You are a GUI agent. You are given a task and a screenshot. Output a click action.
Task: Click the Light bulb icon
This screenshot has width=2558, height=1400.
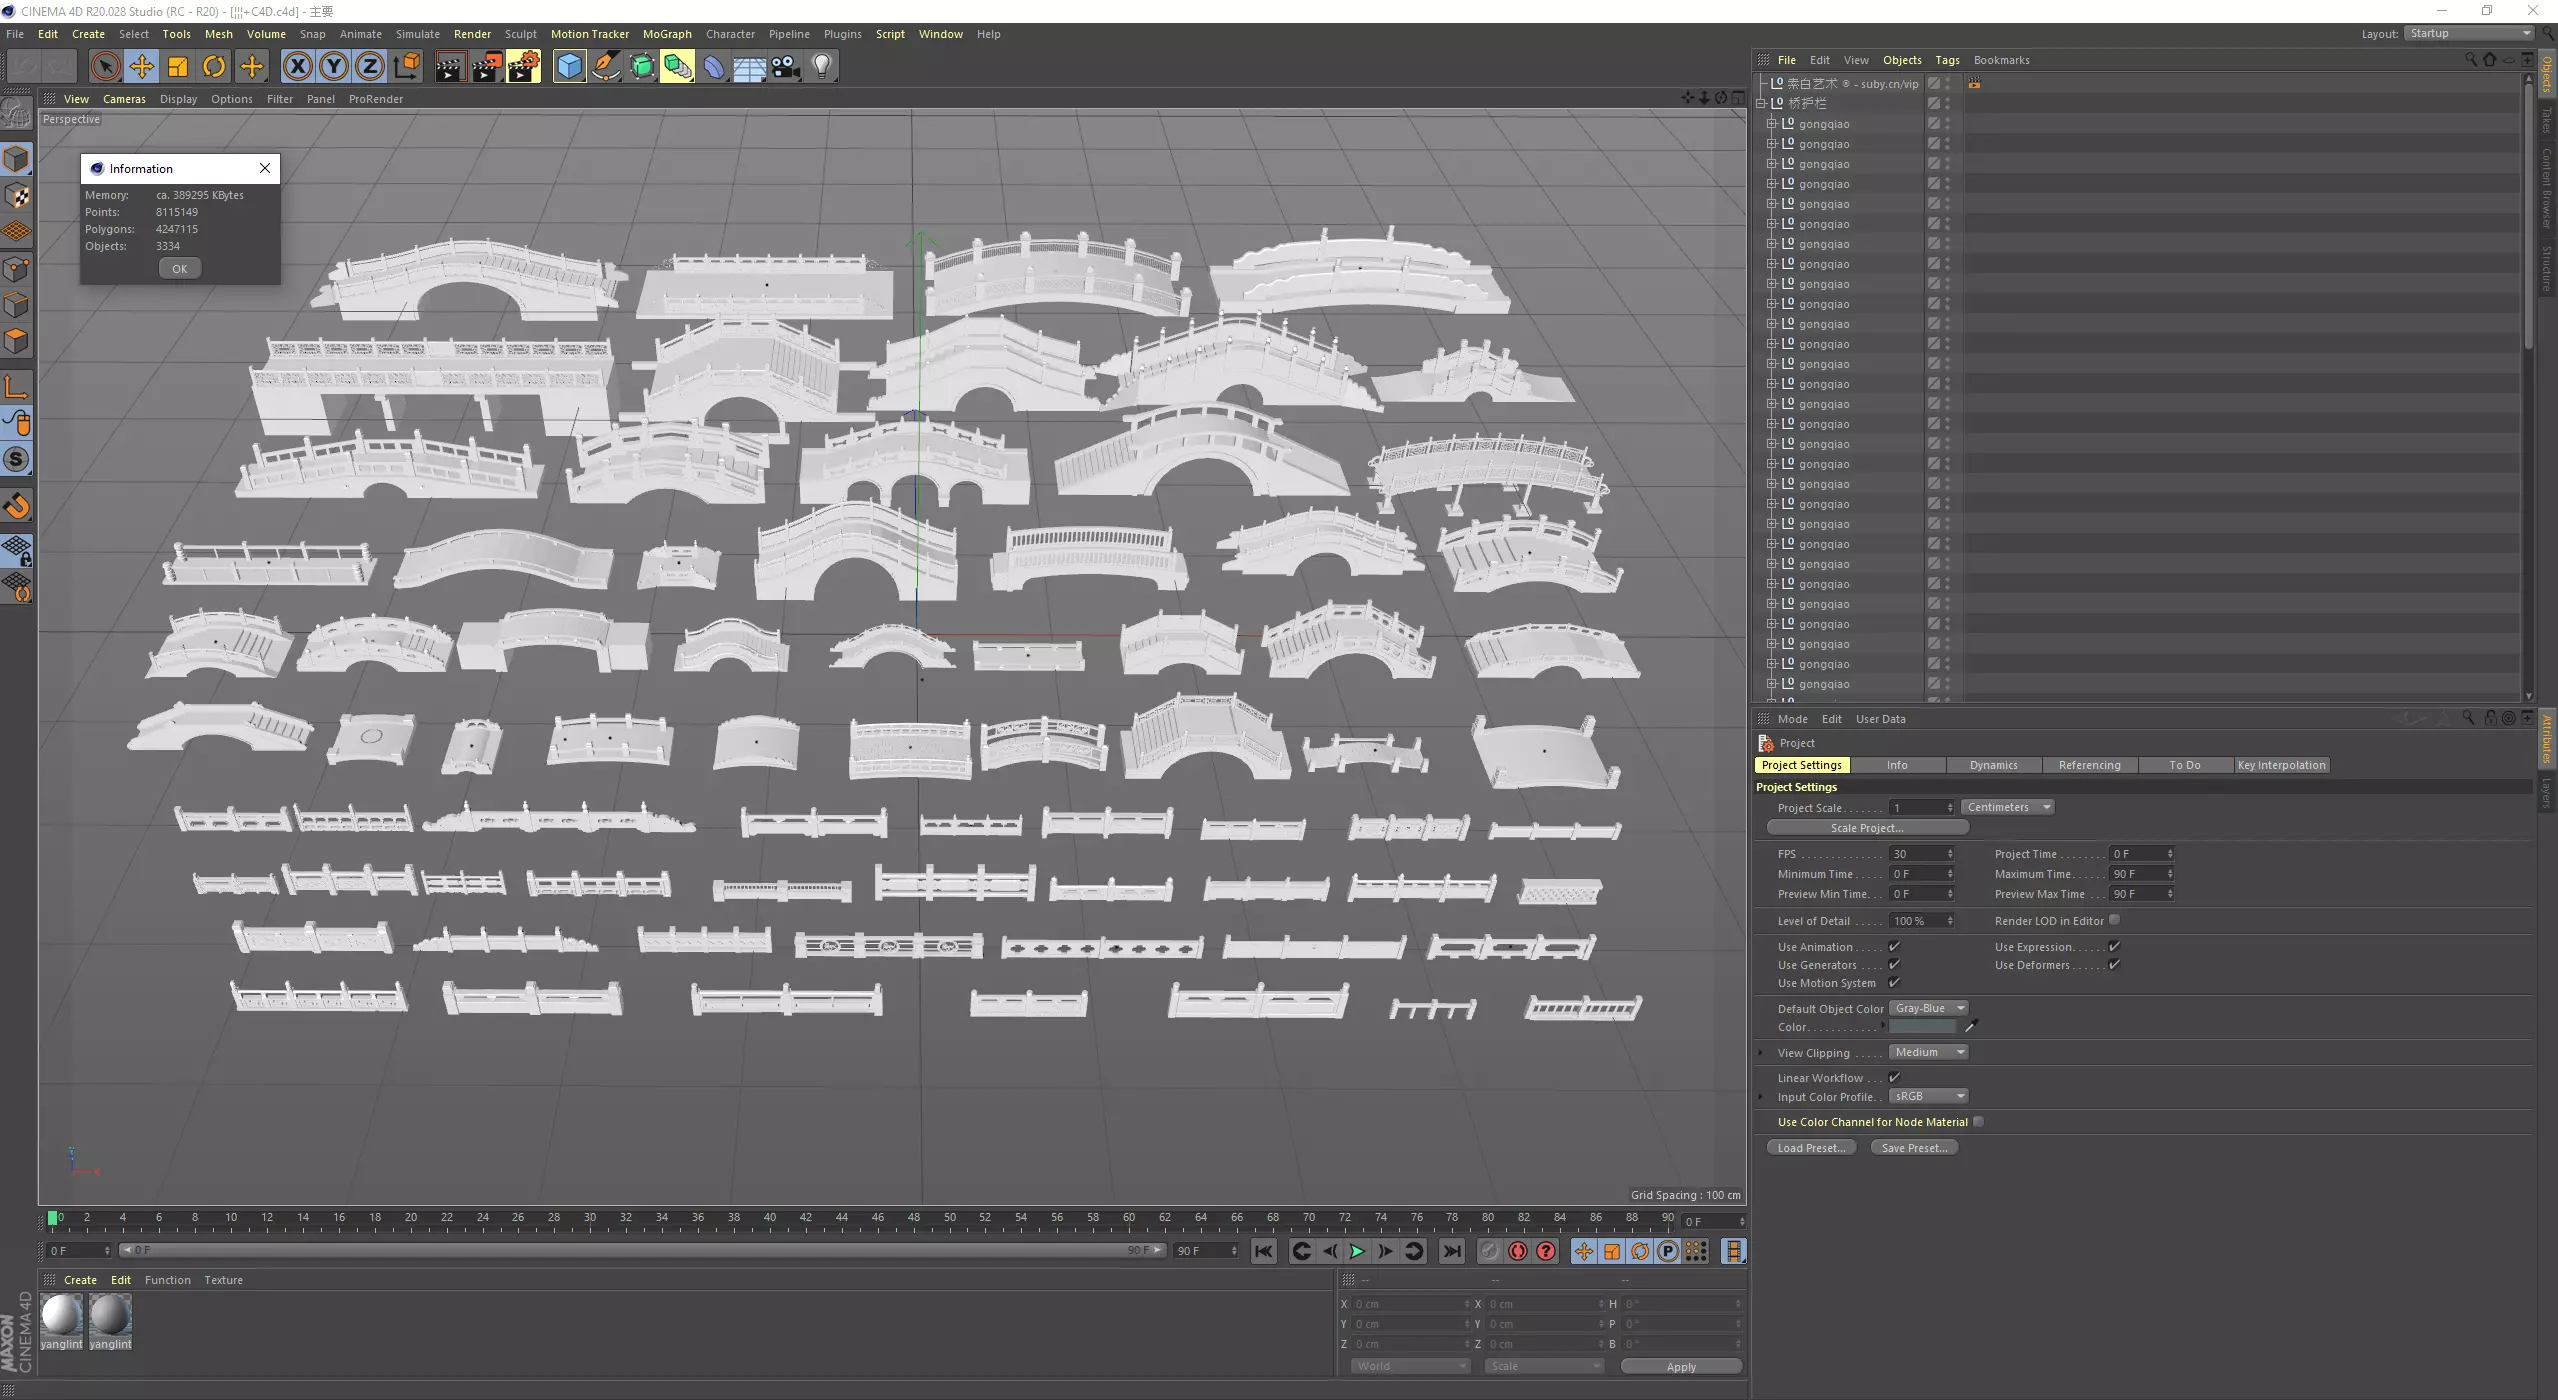[x=822, y=67]
